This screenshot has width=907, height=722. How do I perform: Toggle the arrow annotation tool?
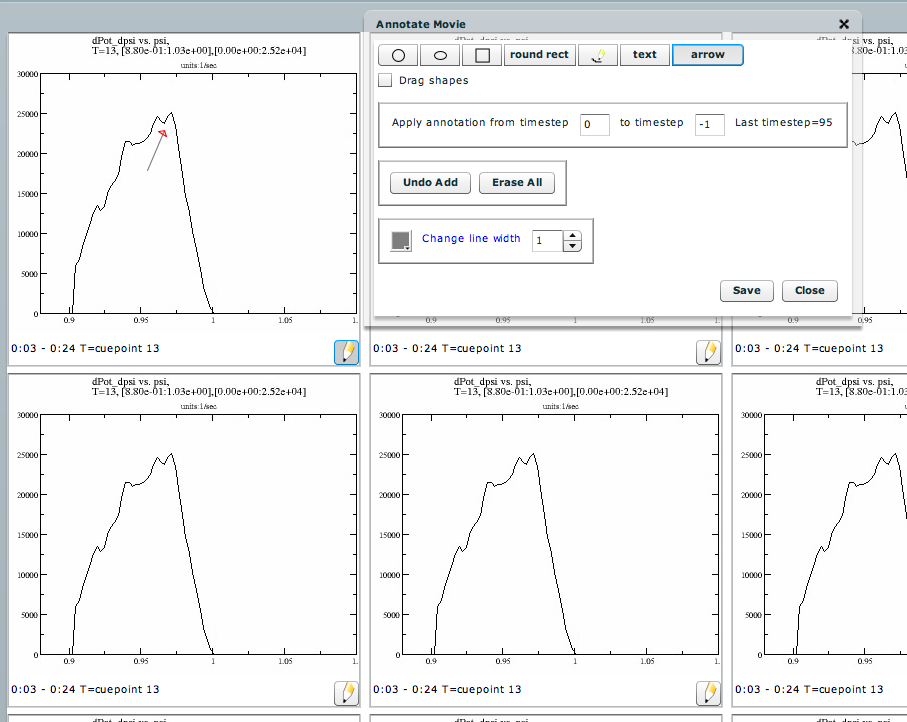coord(707,55)
